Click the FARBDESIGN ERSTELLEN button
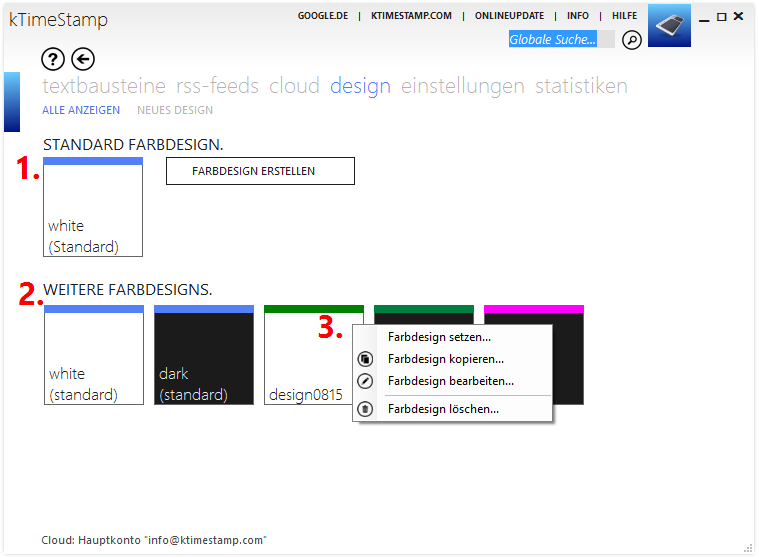The height and width of the screenshot is (558, 759). point(260,171)
